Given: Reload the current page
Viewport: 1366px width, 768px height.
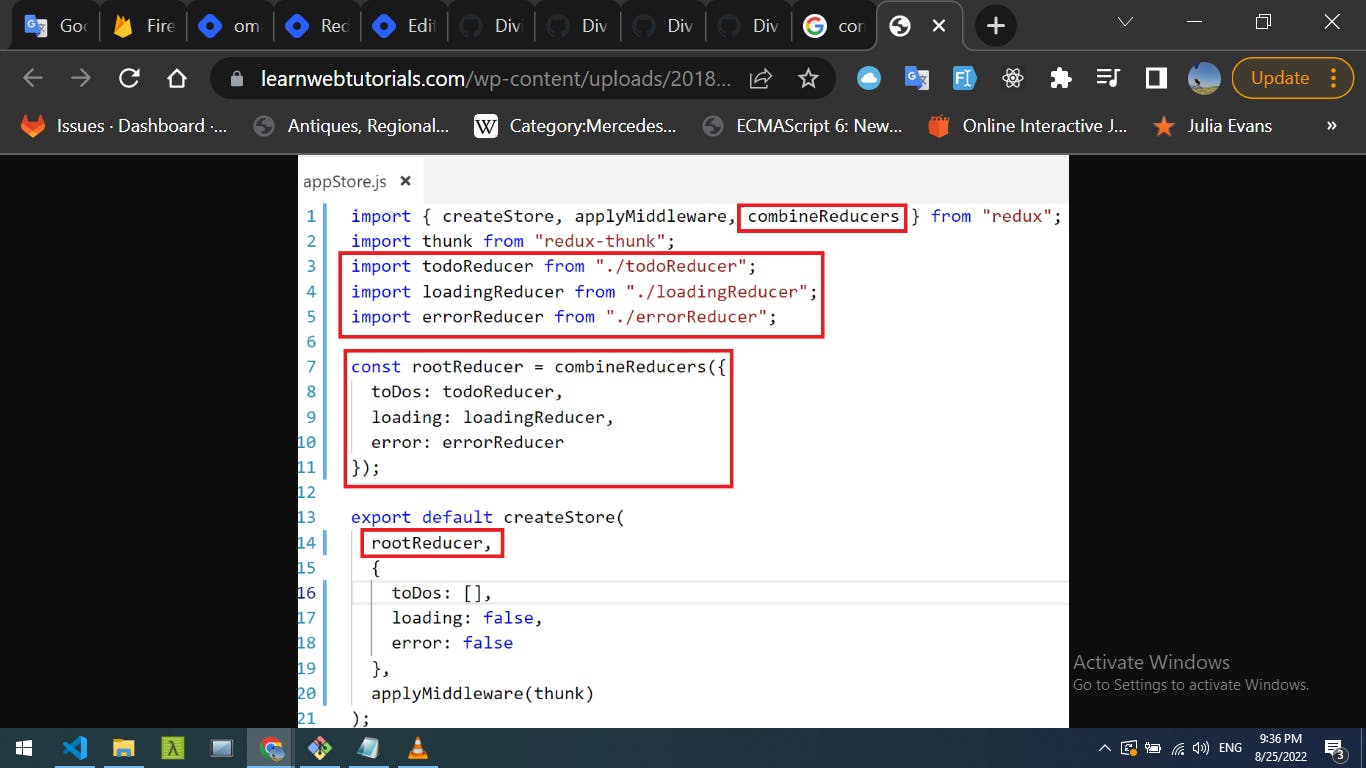Looking at the screenshot, I should 129,78.
